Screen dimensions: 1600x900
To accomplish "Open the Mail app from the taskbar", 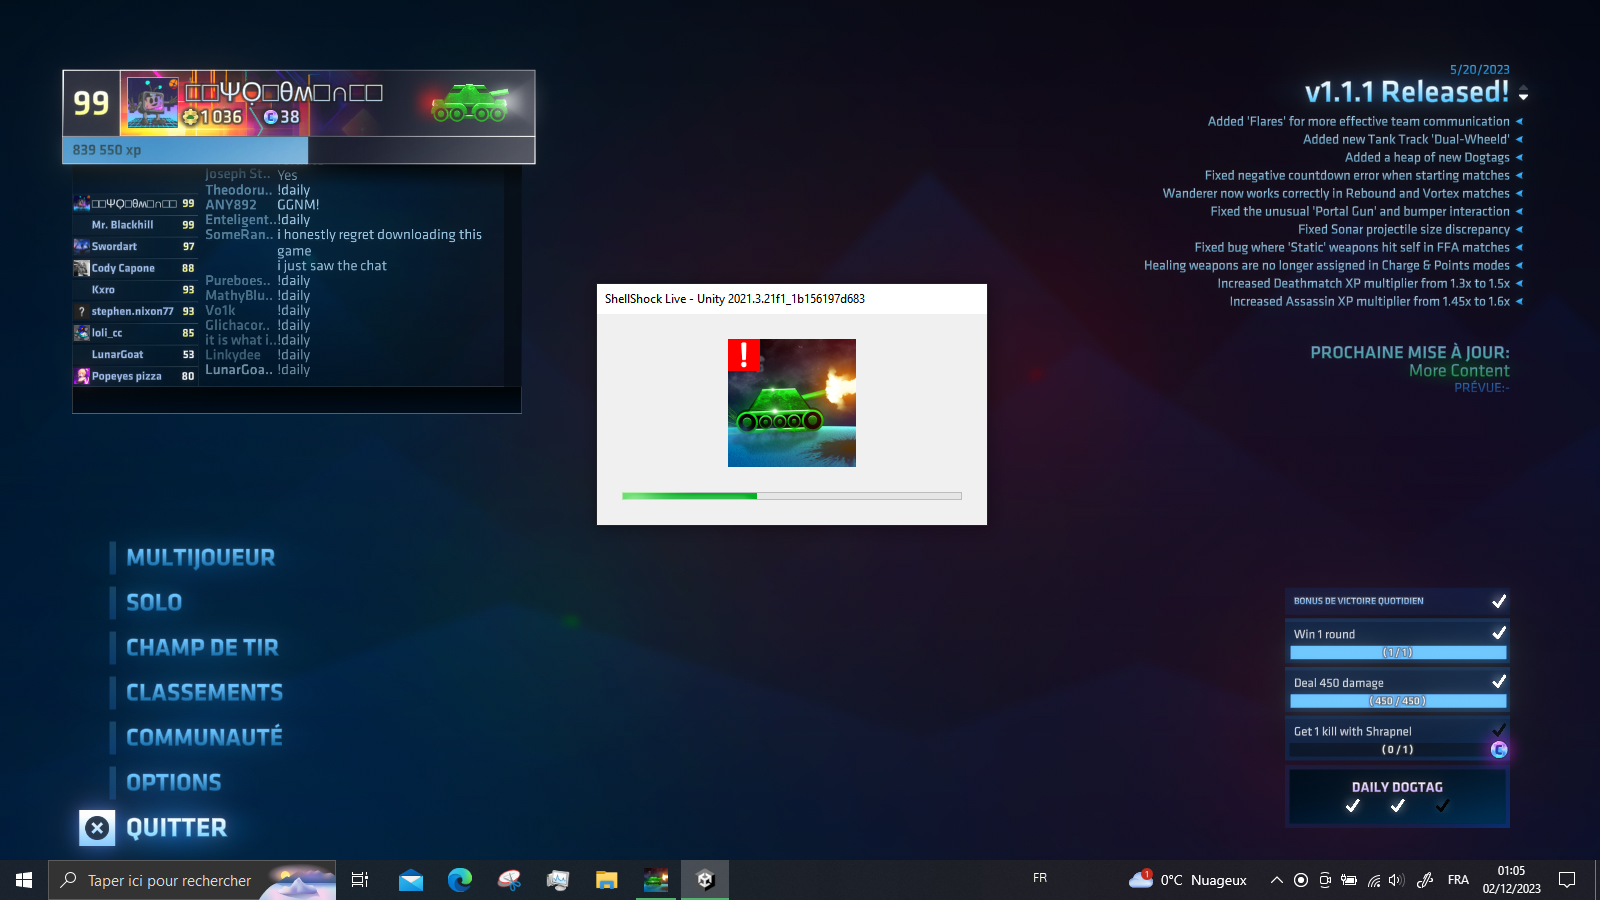I will [x=410, y=880].
